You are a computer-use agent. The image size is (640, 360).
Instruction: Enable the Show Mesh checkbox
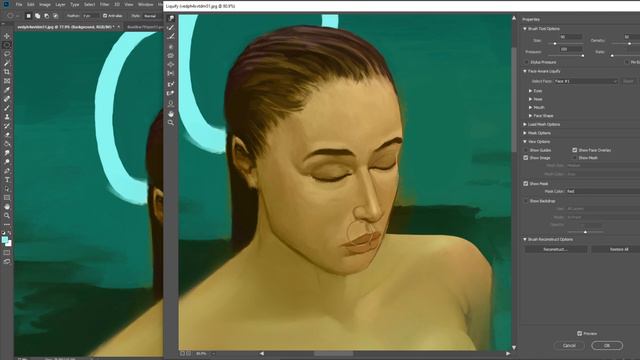575,158
